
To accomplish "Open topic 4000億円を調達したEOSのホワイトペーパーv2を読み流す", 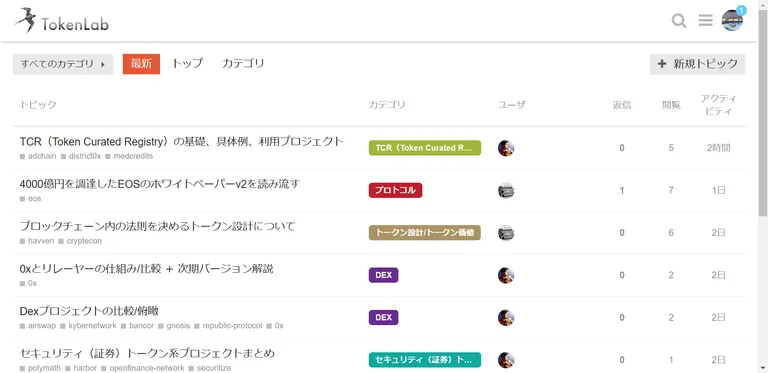I will [159, 184].
